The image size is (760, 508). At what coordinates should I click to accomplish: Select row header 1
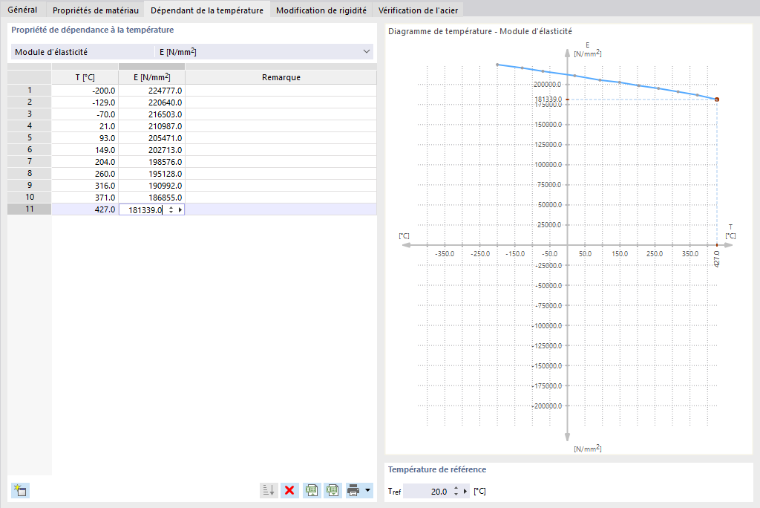coord(30,90)
